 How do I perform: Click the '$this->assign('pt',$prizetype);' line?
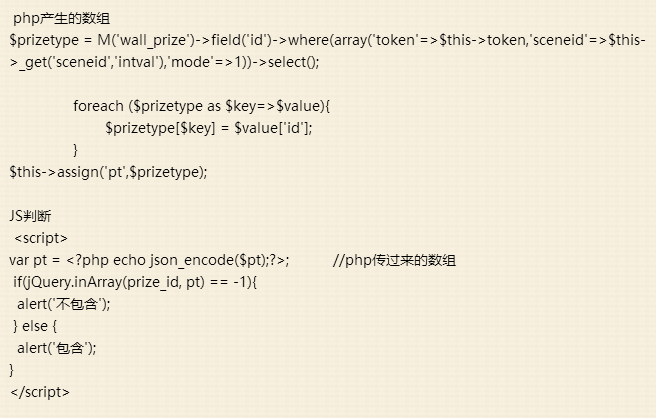tap(108, 171)
